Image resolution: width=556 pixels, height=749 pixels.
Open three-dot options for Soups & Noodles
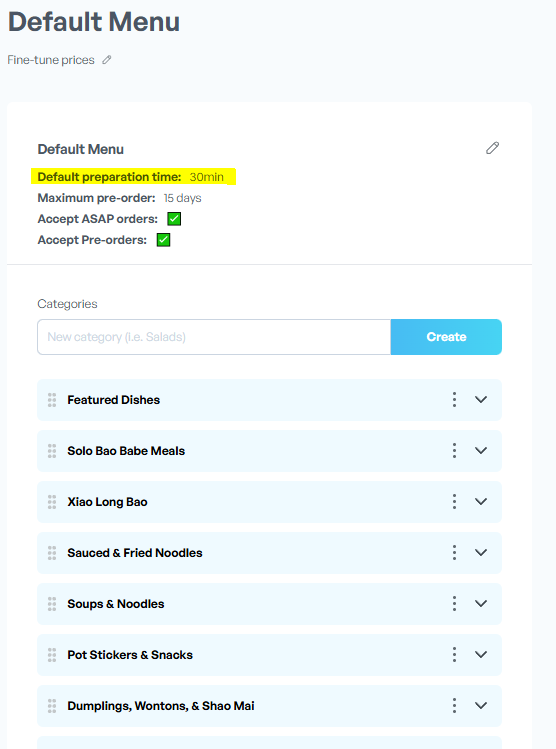click(454, 603)
